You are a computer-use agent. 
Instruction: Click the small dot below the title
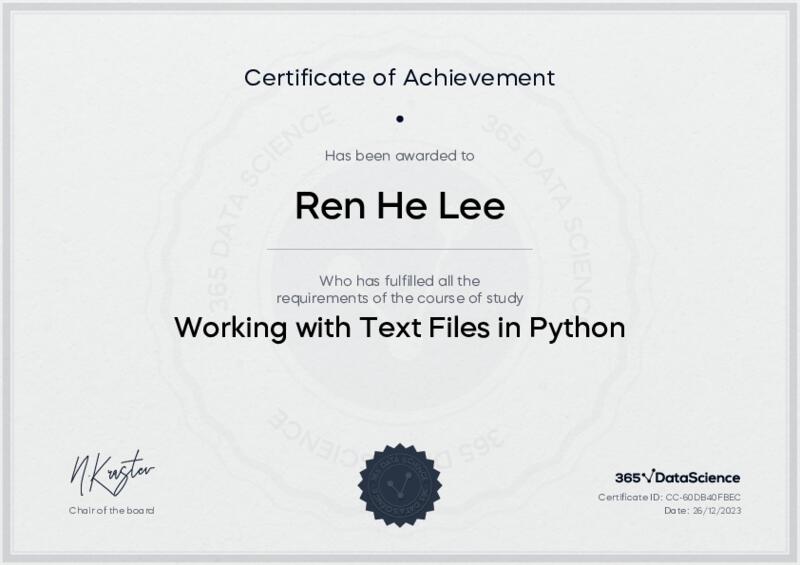point(400,118)
